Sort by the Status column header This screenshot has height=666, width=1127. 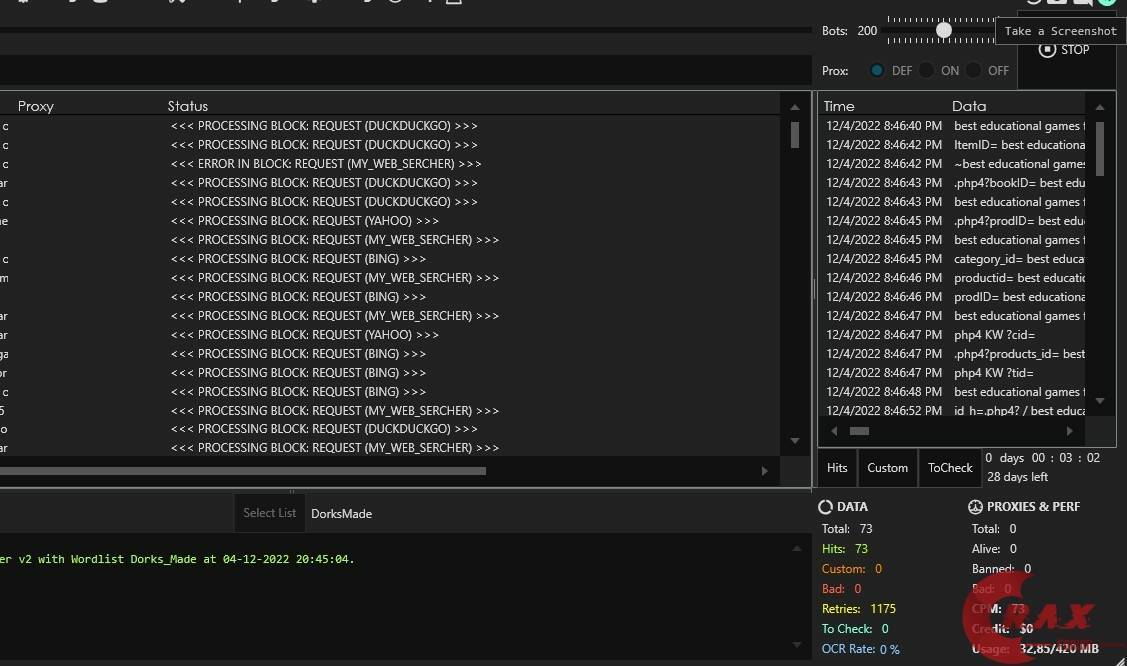click(188, 106)
